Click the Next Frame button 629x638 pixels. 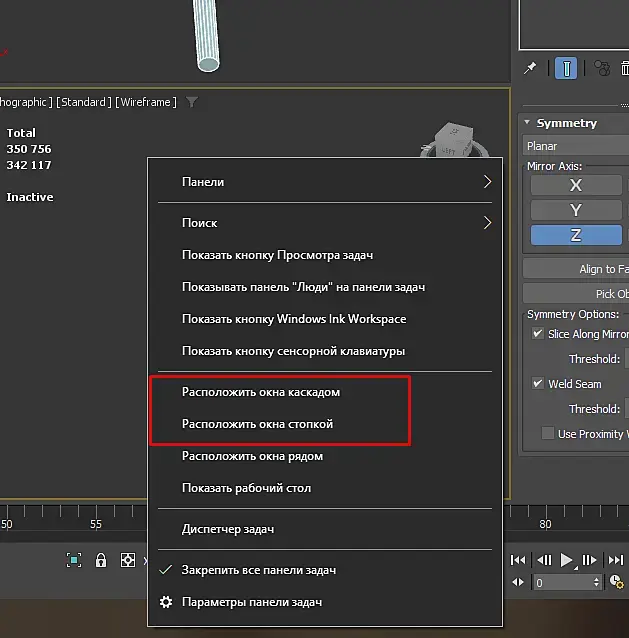pyautogui.click(x=589, y=560)
